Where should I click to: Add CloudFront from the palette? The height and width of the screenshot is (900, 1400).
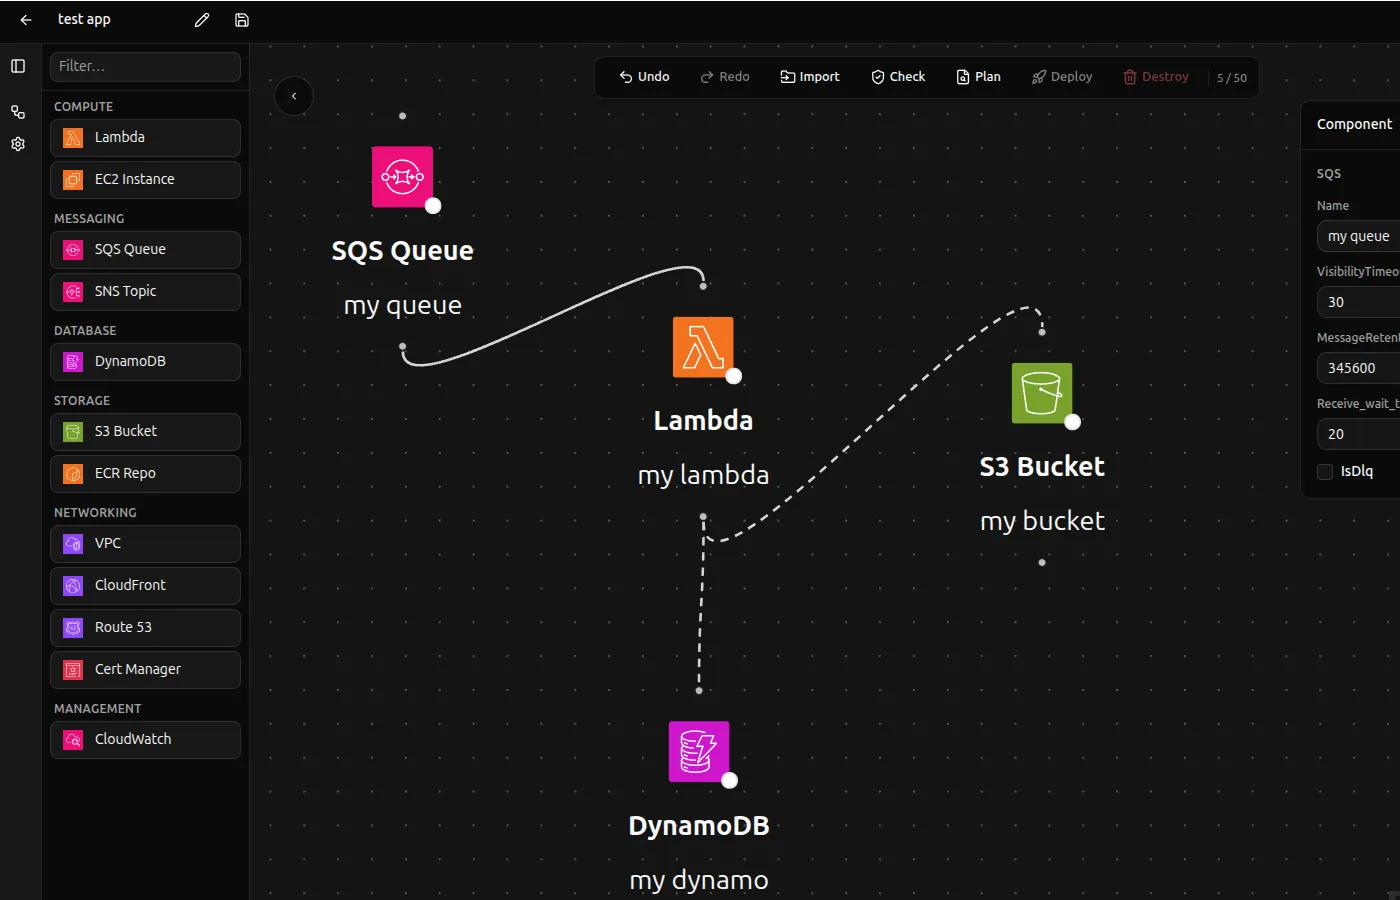[145, 586]
